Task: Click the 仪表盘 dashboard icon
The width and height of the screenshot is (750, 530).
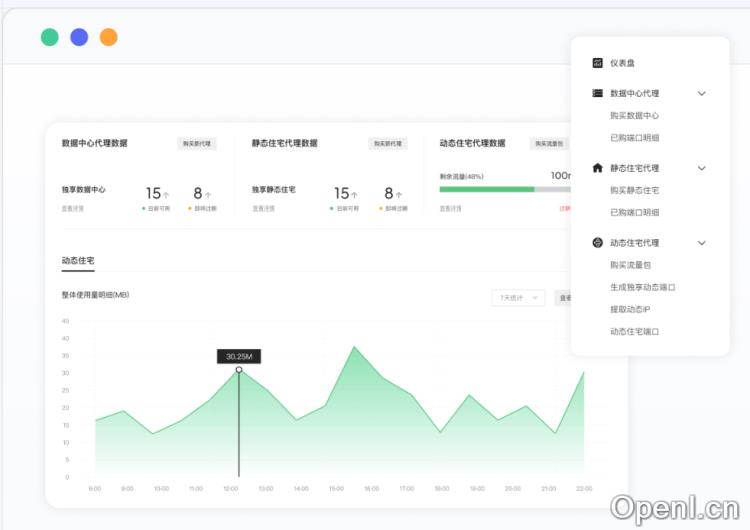Action: [x=597, y=63]
